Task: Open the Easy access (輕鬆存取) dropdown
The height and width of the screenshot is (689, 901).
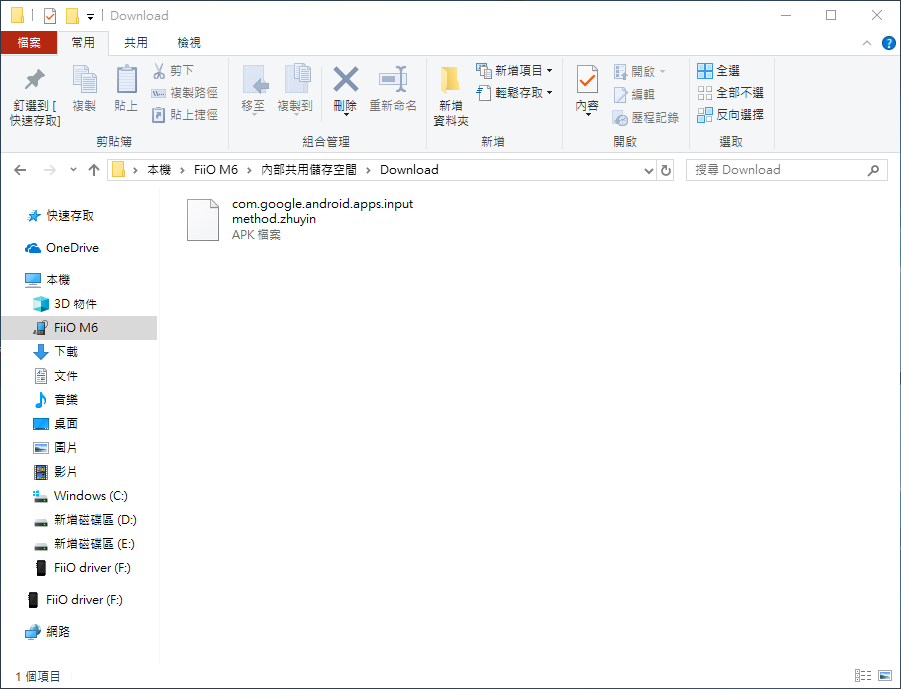Action: pyautogui.click(x=514, y=93)
